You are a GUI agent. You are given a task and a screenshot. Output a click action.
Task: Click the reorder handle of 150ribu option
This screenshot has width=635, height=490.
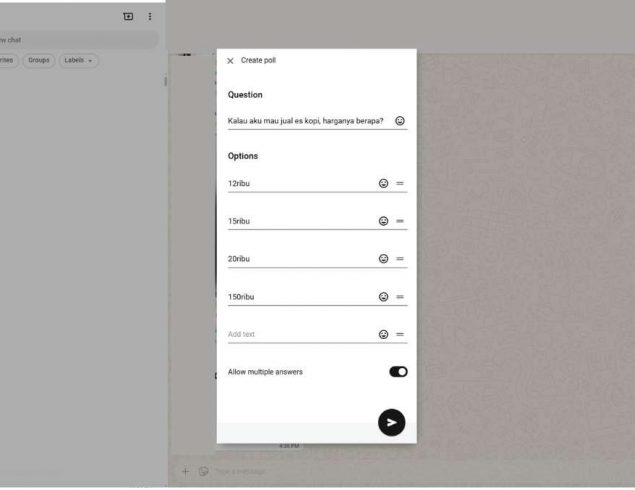click(400, 297)
